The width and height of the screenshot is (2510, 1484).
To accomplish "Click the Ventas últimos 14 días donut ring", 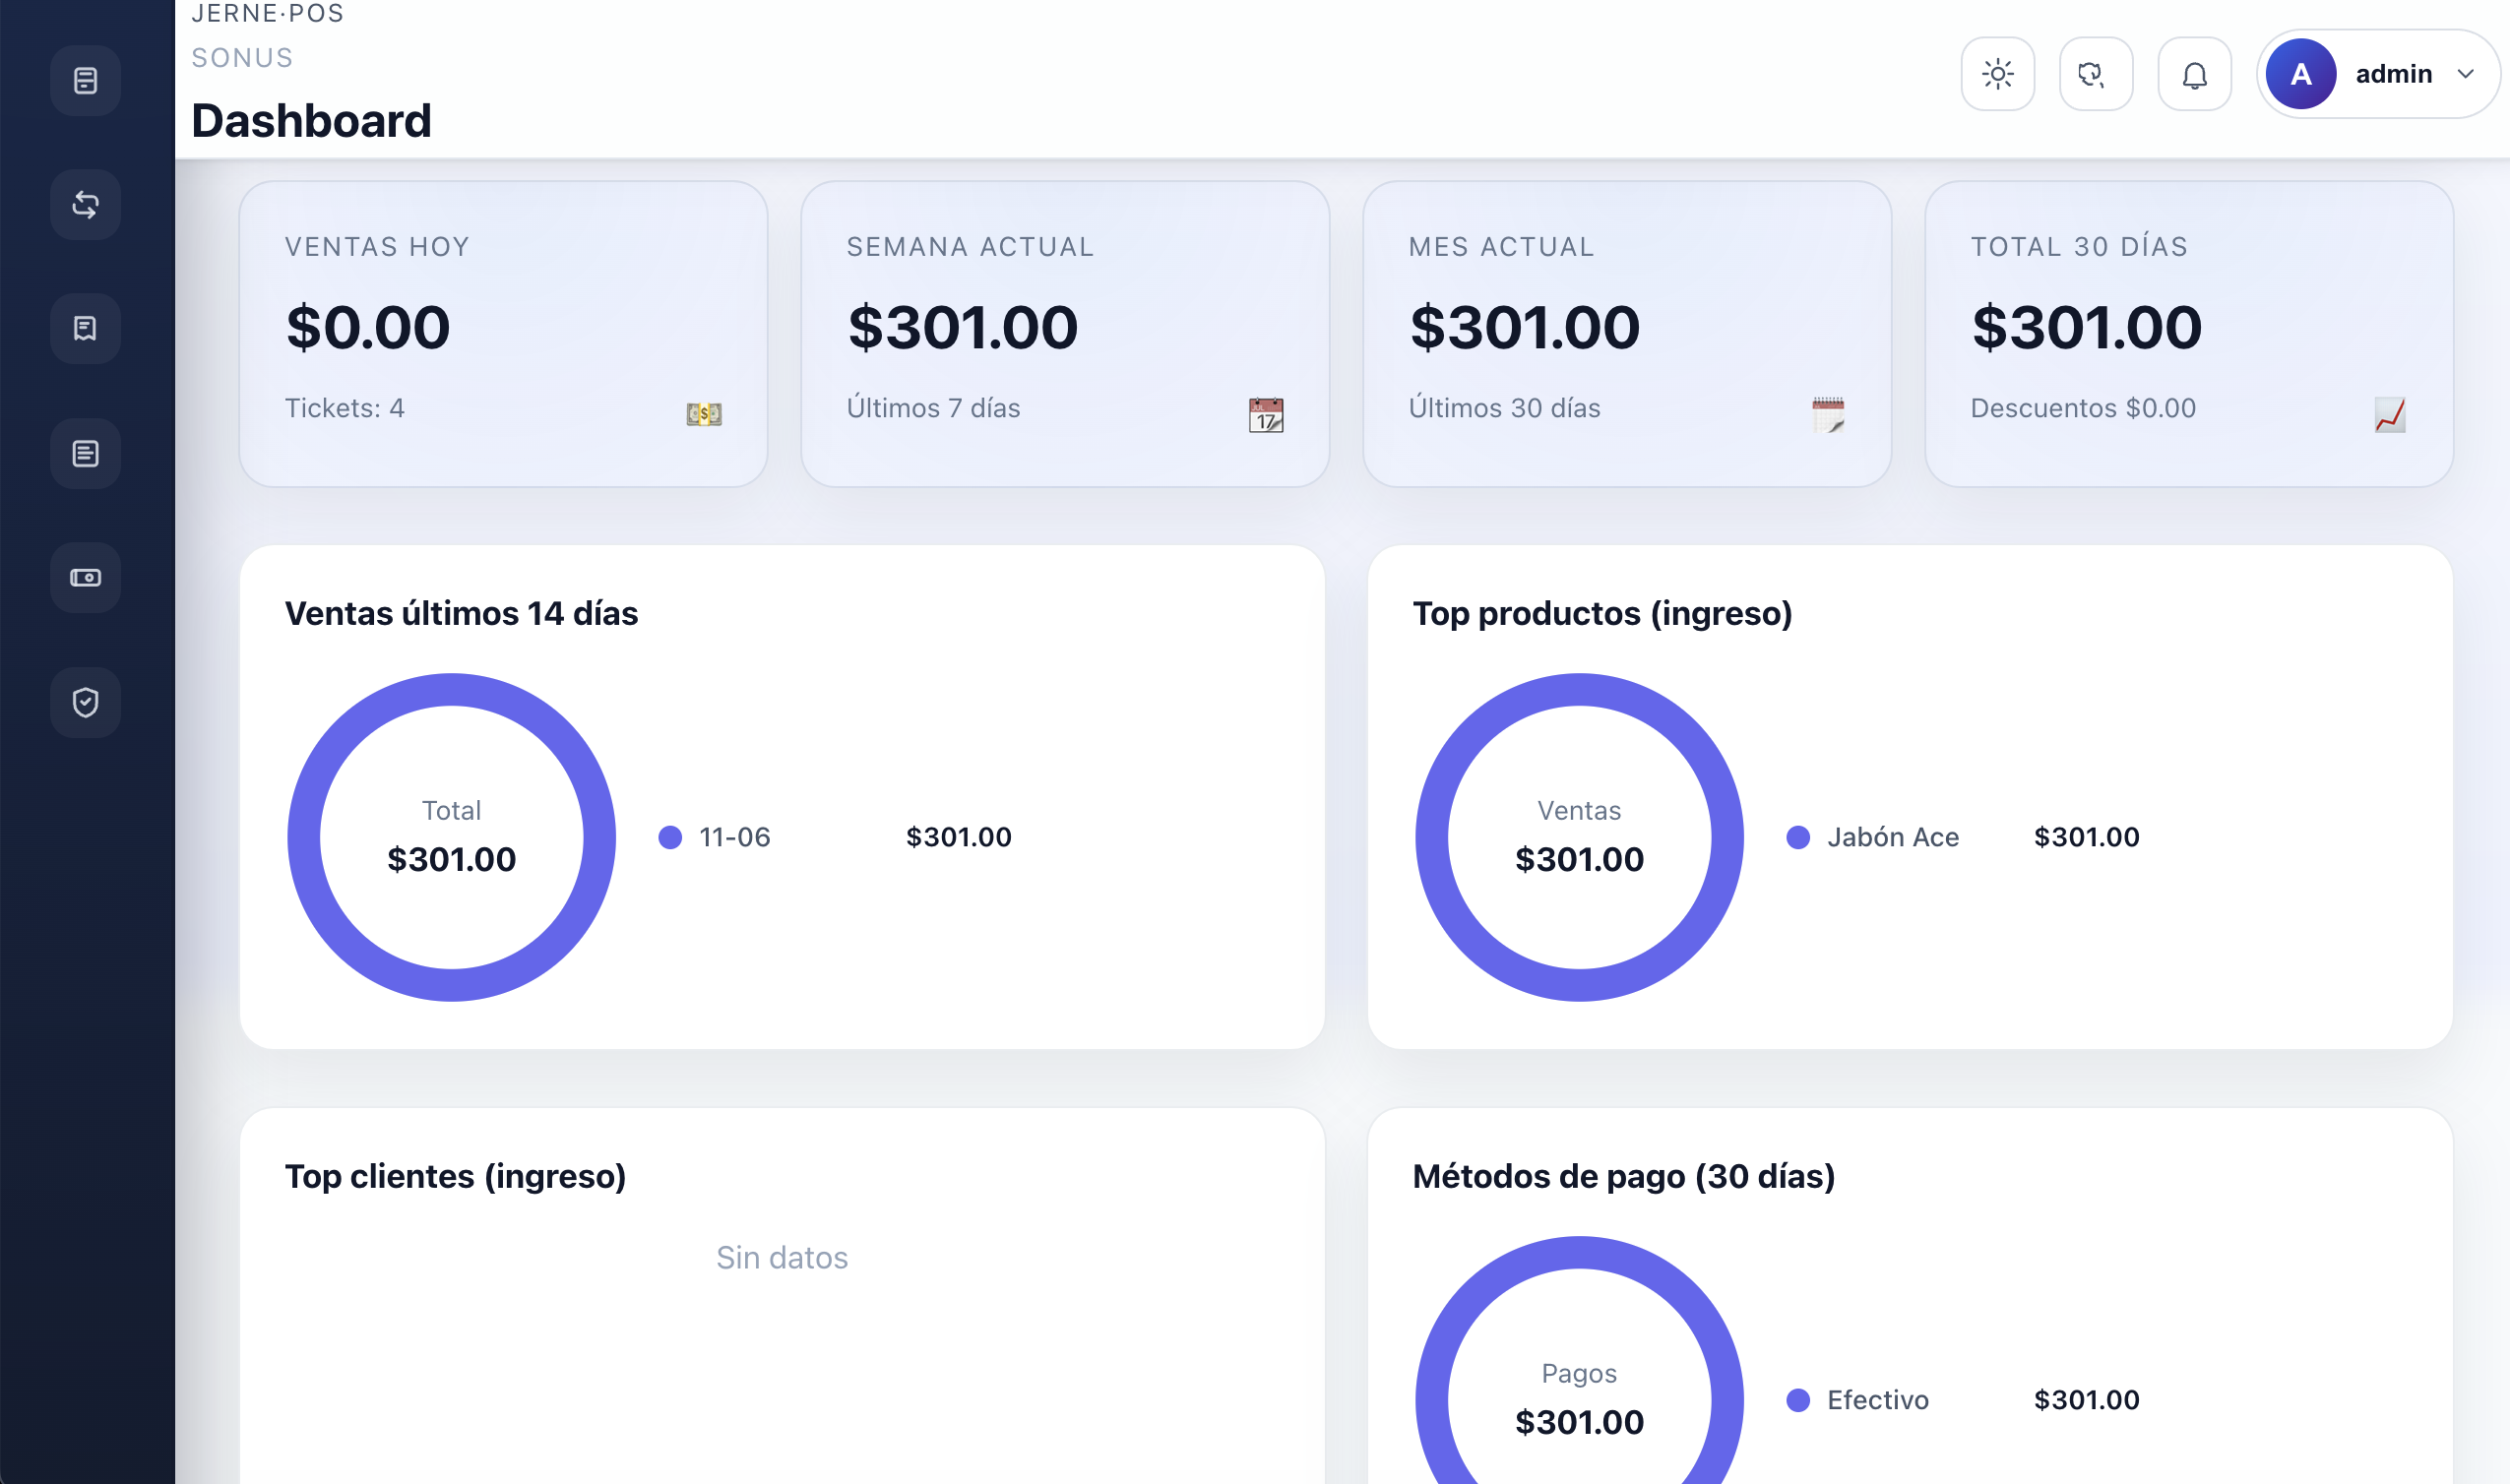I will click(x=452, y=689).
